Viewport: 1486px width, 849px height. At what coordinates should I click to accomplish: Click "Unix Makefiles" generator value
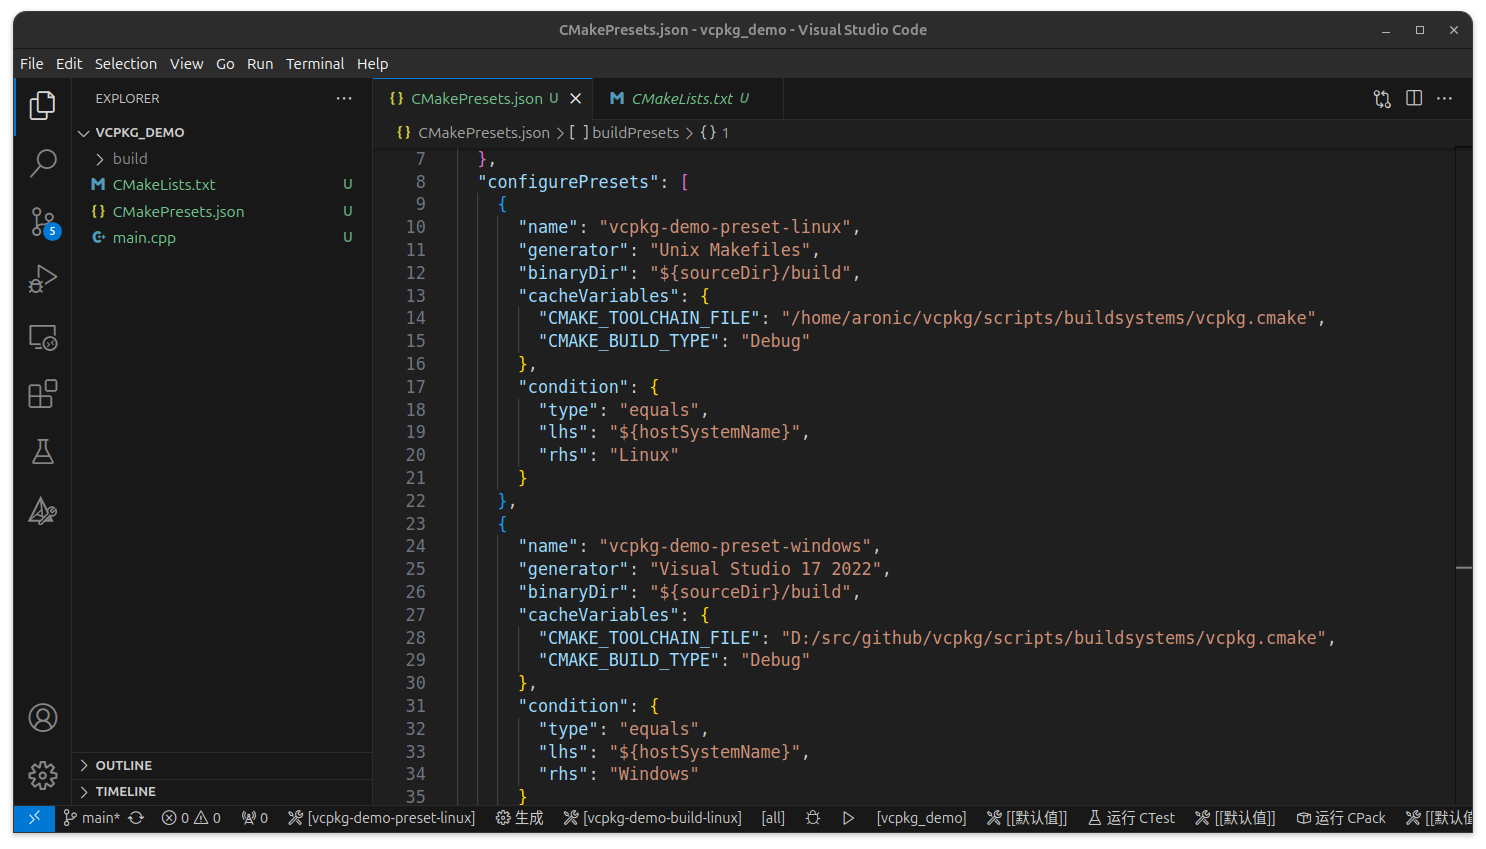(730, 250)
